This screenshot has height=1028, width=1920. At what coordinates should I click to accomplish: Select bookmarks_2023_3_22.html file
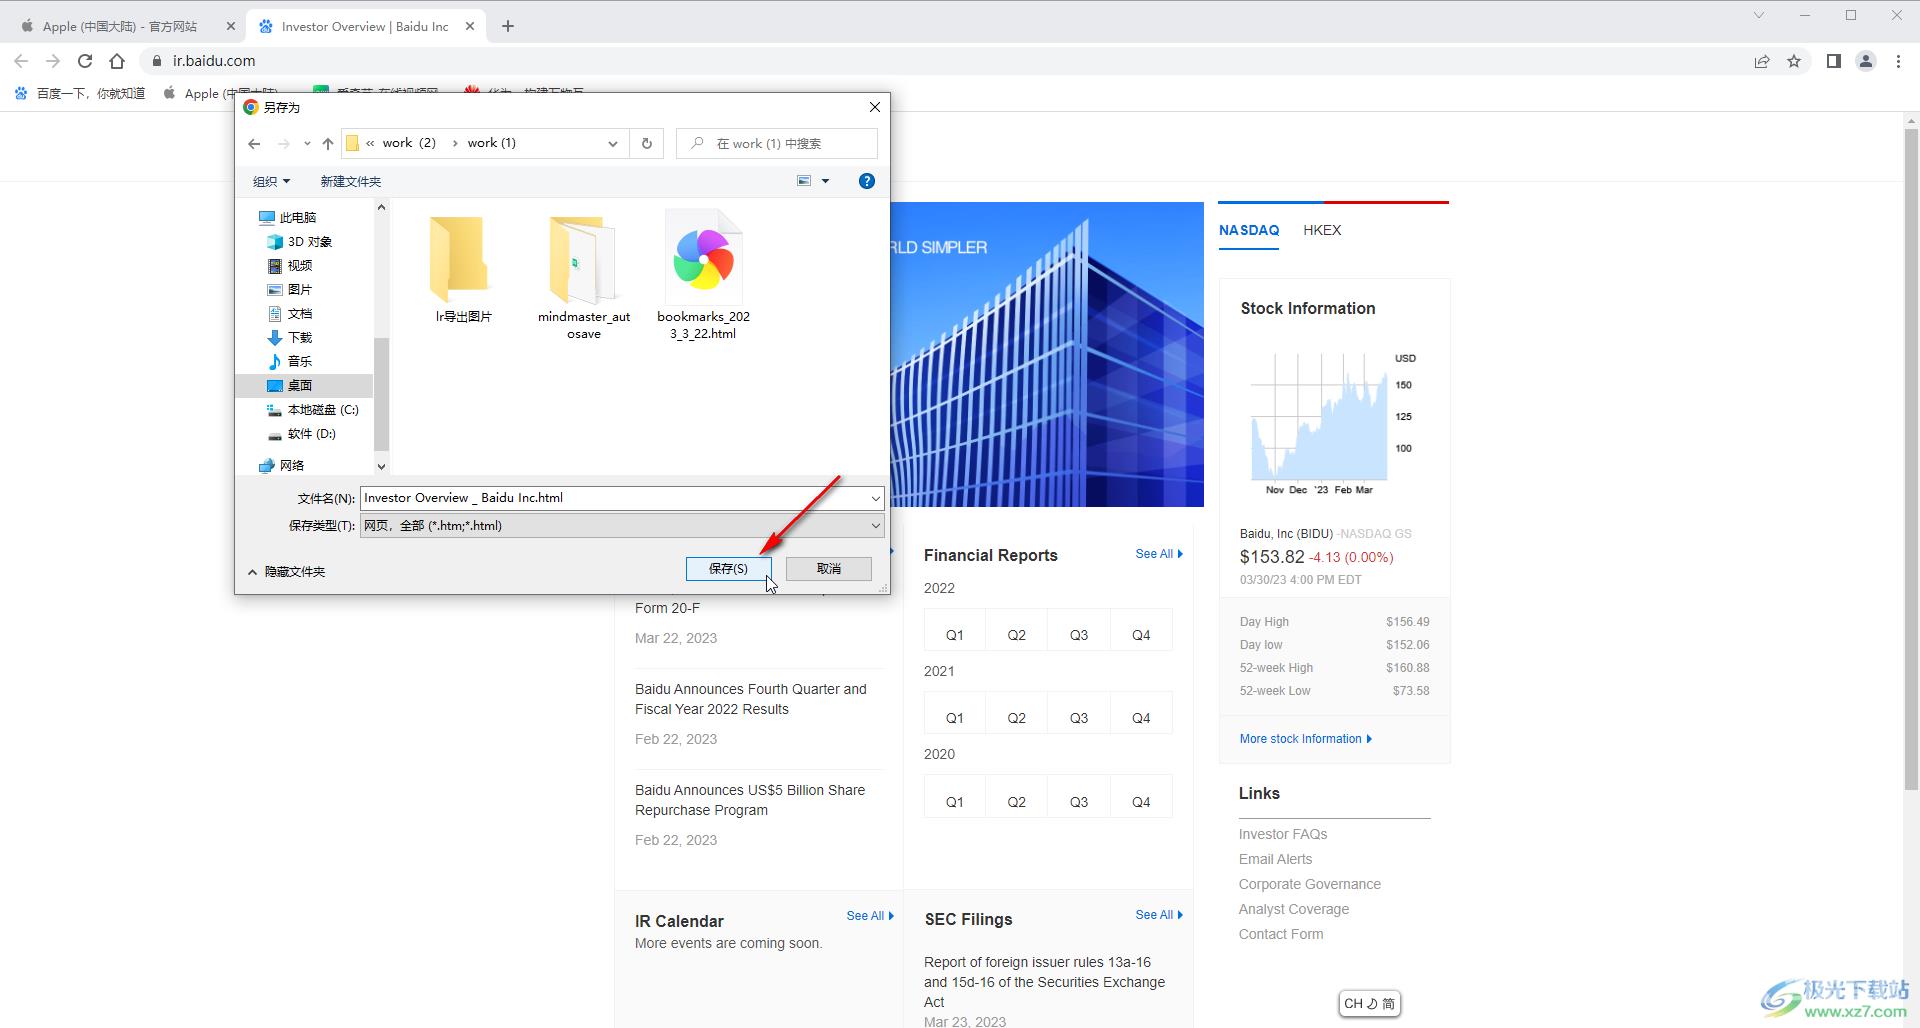tap(704, 275)
